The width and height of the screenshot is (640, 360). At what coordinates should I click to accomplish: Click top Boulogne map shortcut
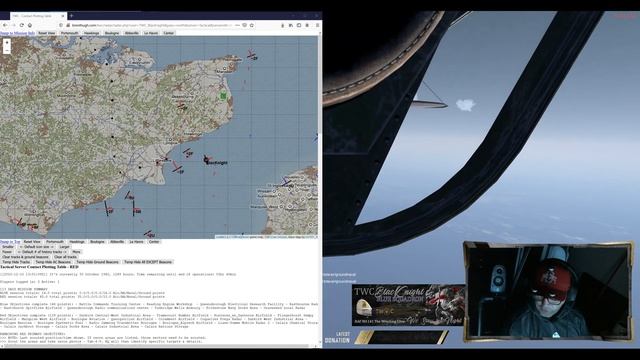(x=112, y=33)
